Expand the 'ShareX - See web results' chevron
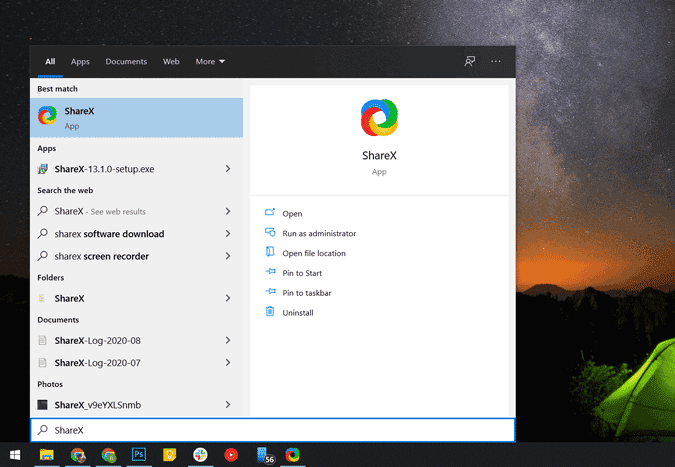Screen dimensions: 675x467 point(228,211)
